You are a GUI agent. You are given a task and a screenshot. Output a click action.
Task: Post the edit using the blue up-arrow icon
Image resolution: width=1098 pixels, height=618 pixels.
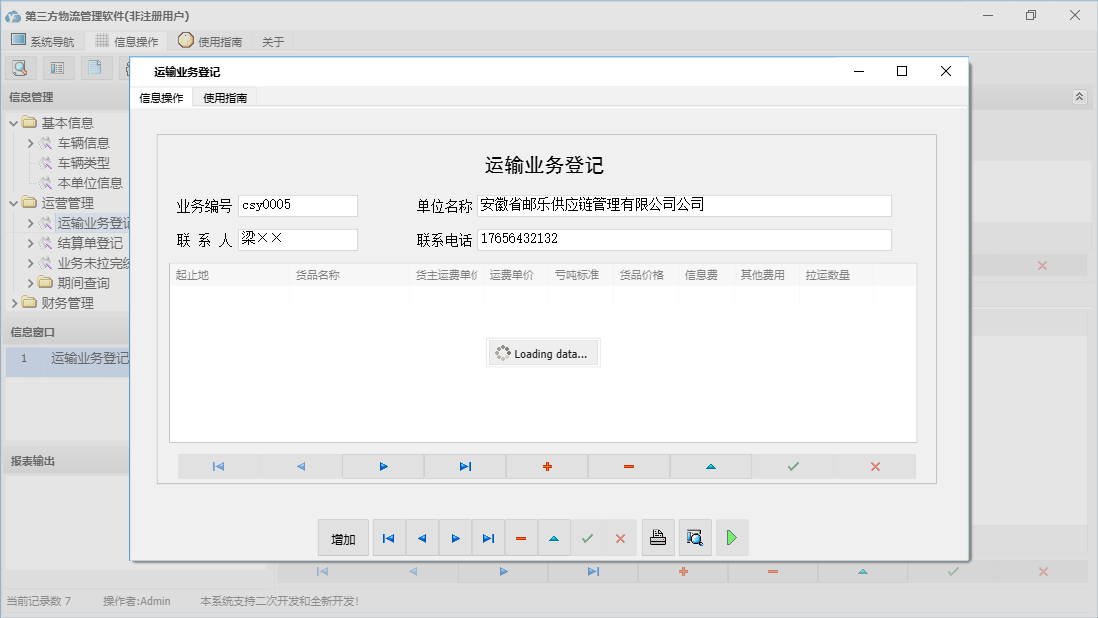coord(711,466)
